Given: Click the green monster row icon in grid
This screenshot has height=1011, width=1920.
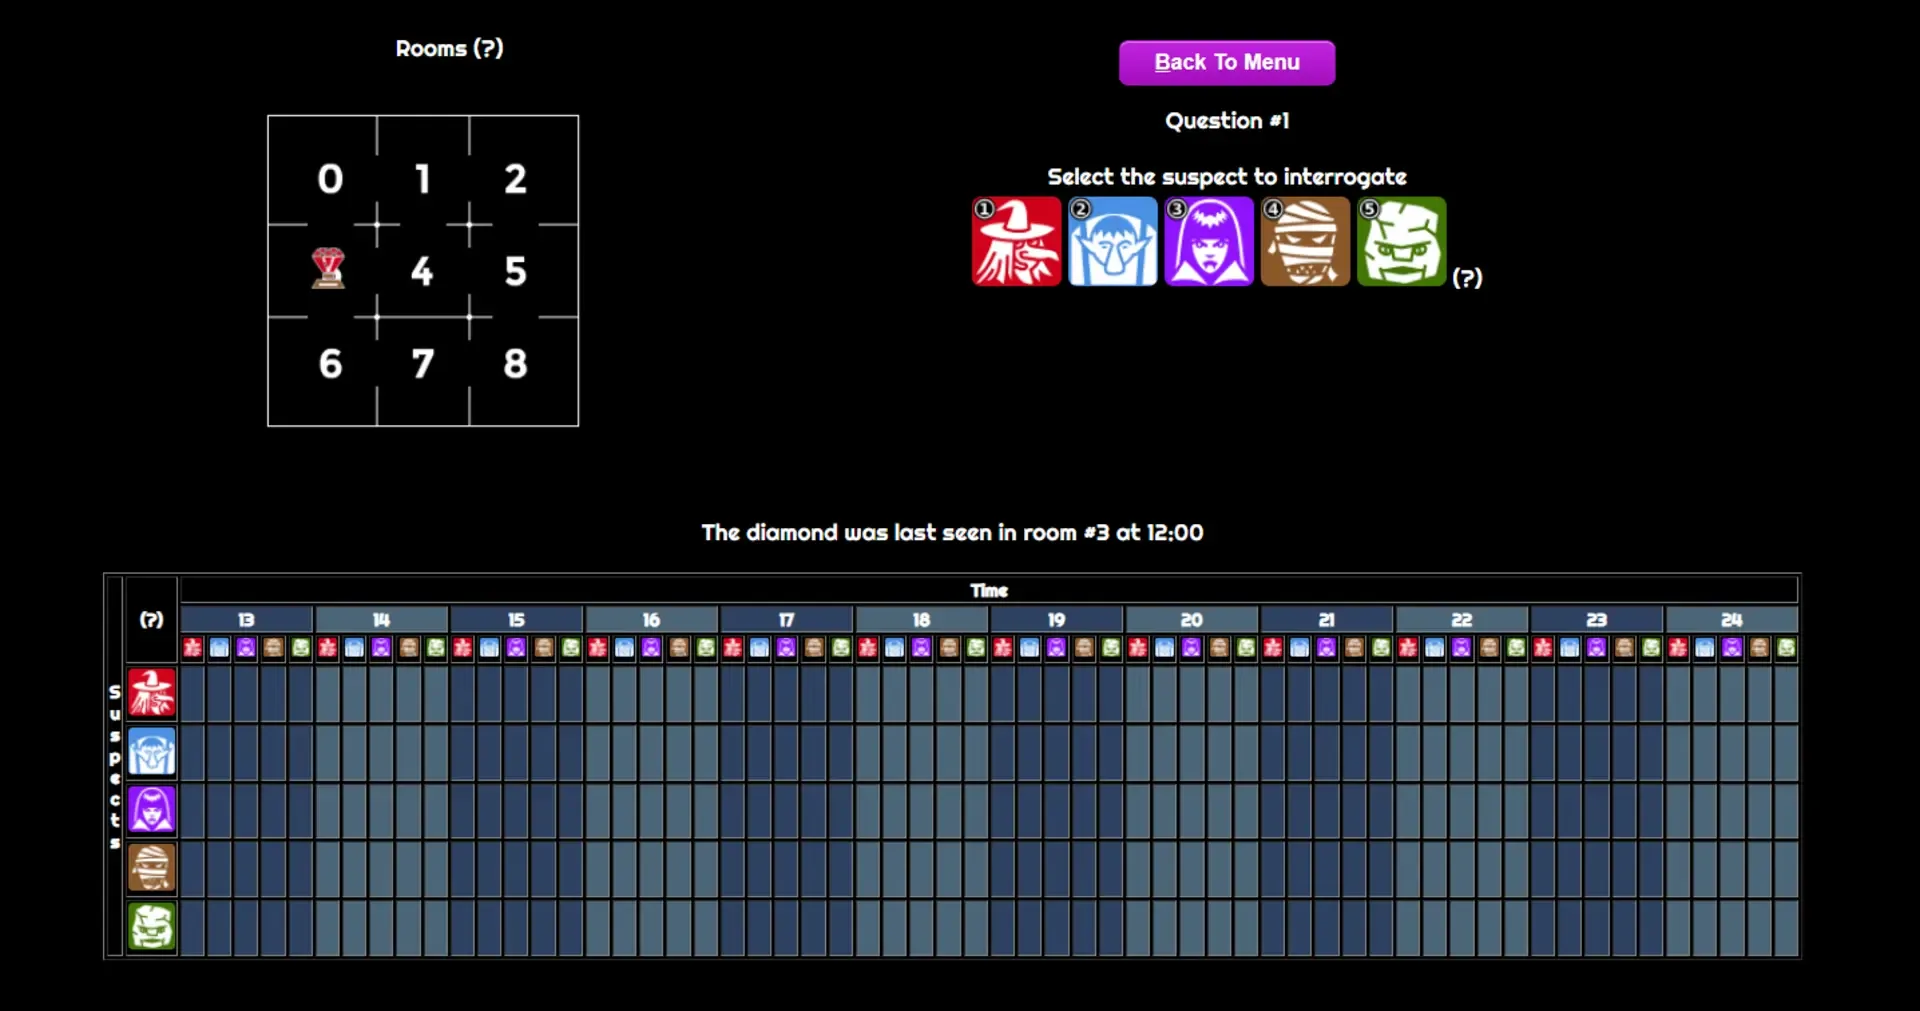Looking at the screenshot, I should click(152, 926).
